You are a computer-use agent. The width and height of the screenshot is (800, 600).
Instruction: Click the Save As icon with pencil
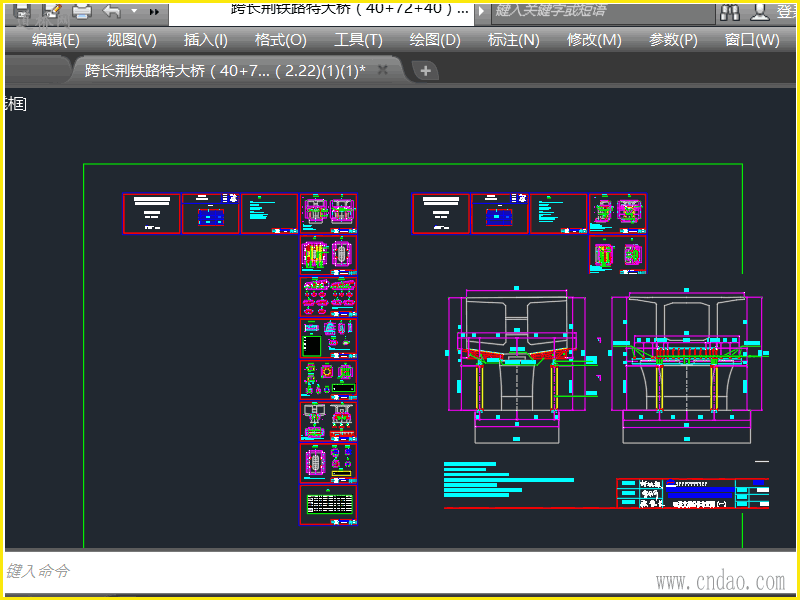pos(52,10)
